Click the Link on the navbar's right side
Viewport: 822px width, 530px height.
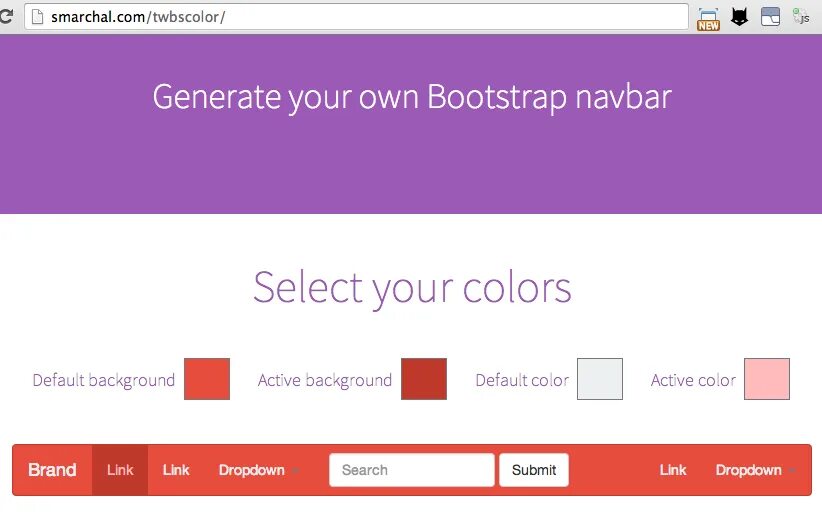[673, 470]
